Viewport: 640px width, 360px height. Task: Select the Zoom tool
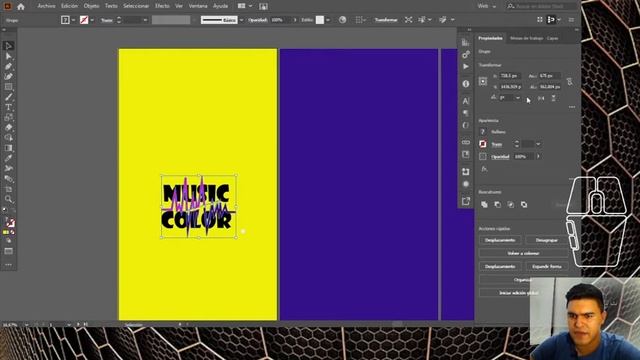8,199
